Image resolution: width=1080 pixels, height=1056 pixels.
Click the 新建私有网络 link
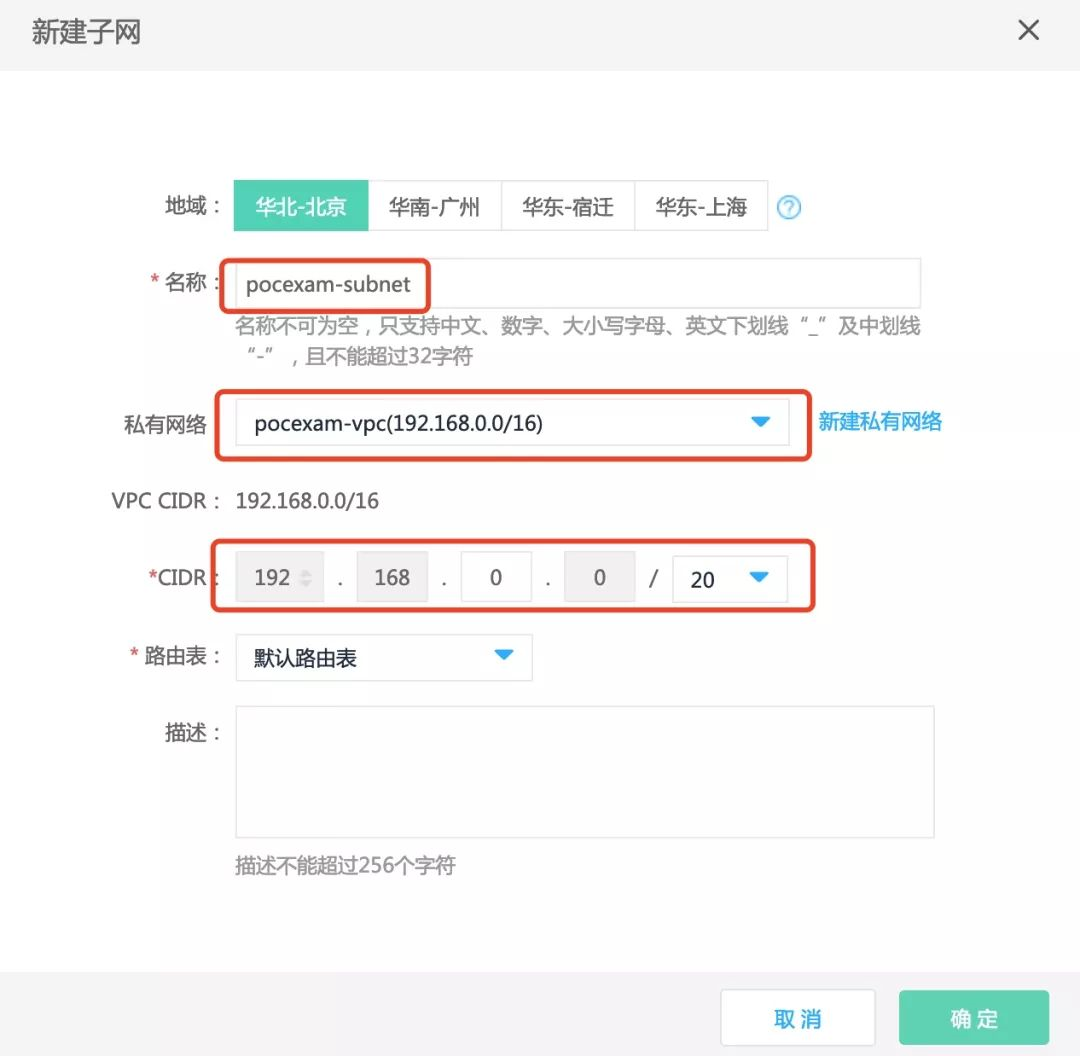coord(880,422)
